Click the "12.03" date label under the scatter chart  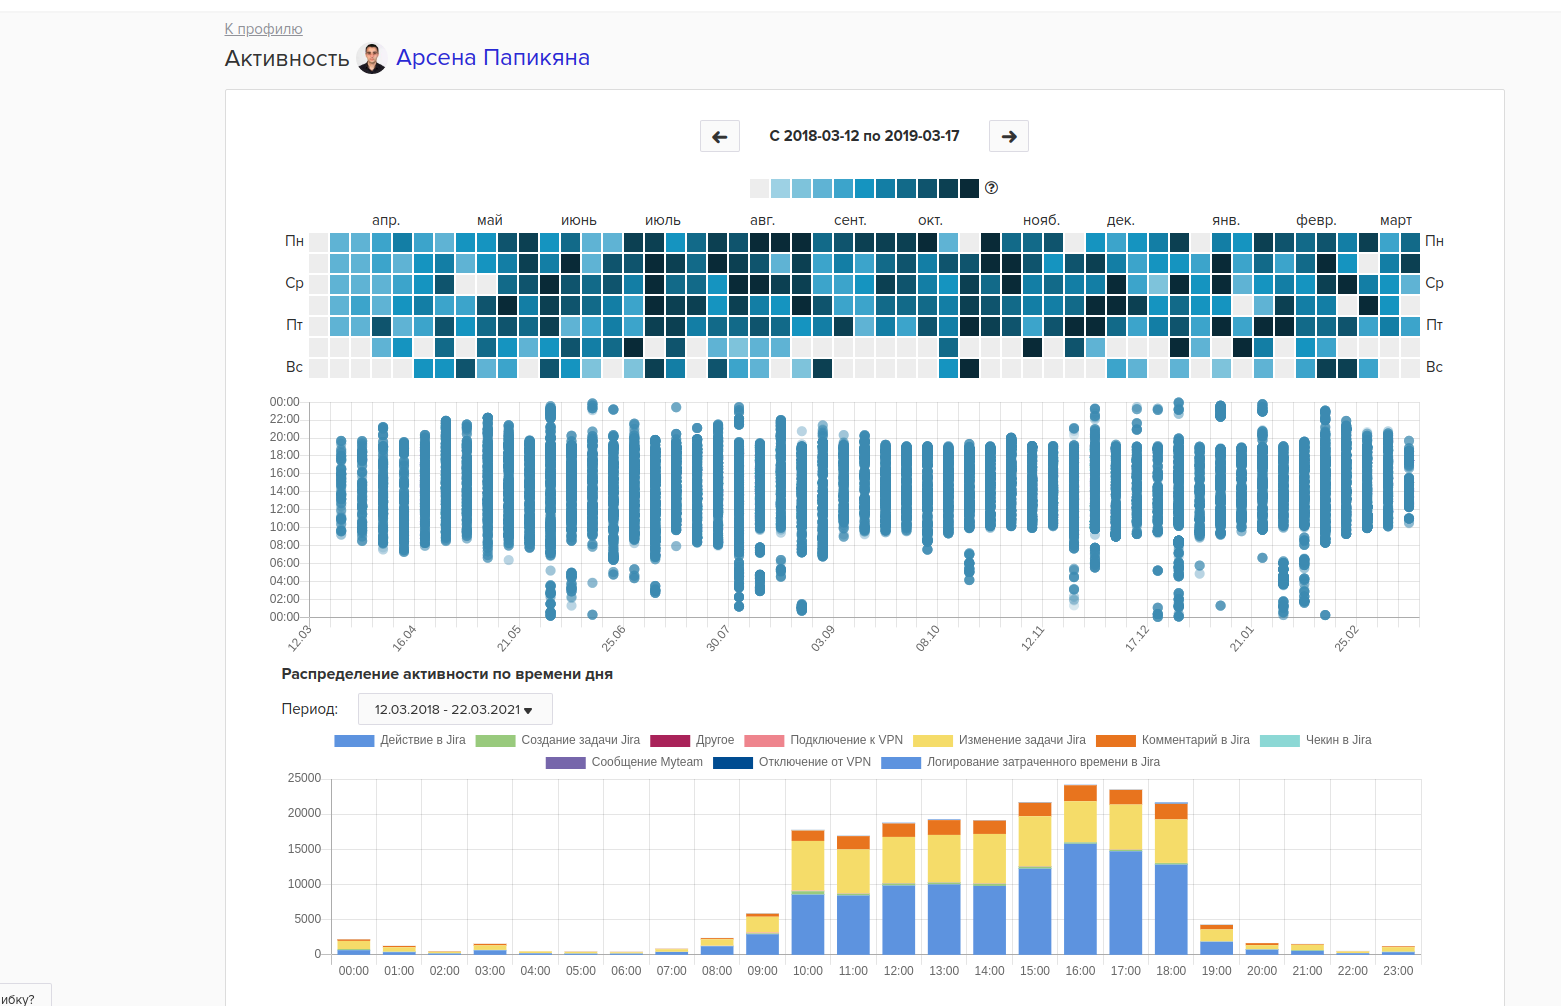[300, 638]
